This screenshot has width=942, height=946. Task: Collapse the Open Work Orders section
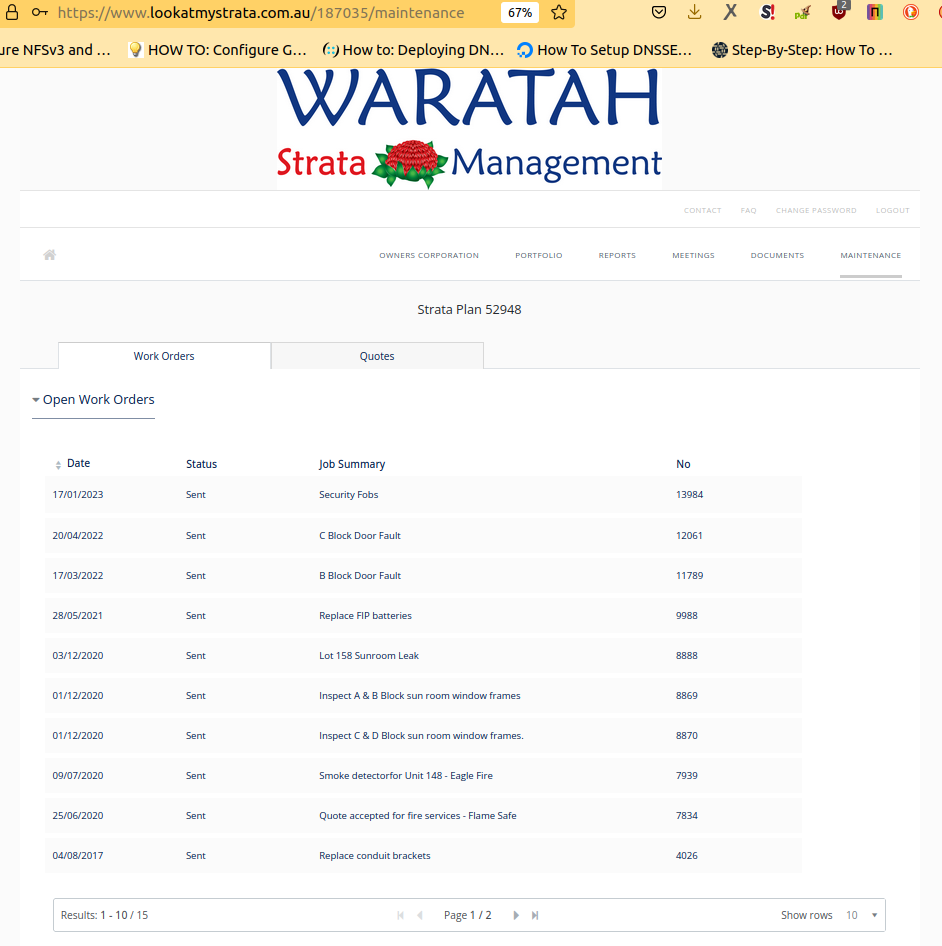tap(94, 399)
